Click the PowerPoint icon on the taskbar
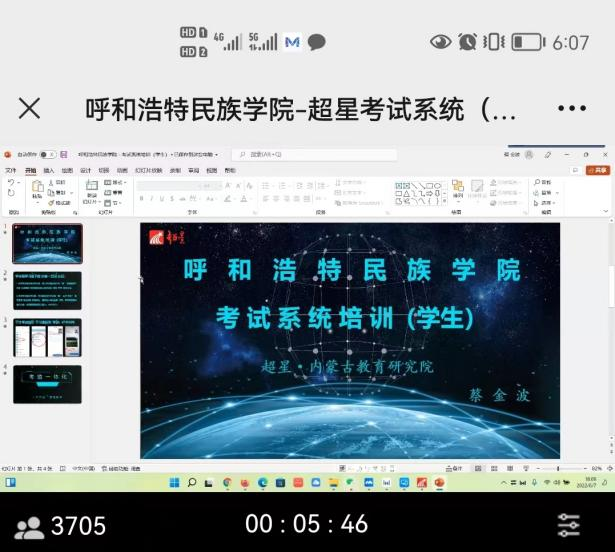Screen dimensions: 615x552 click(439, 482)
